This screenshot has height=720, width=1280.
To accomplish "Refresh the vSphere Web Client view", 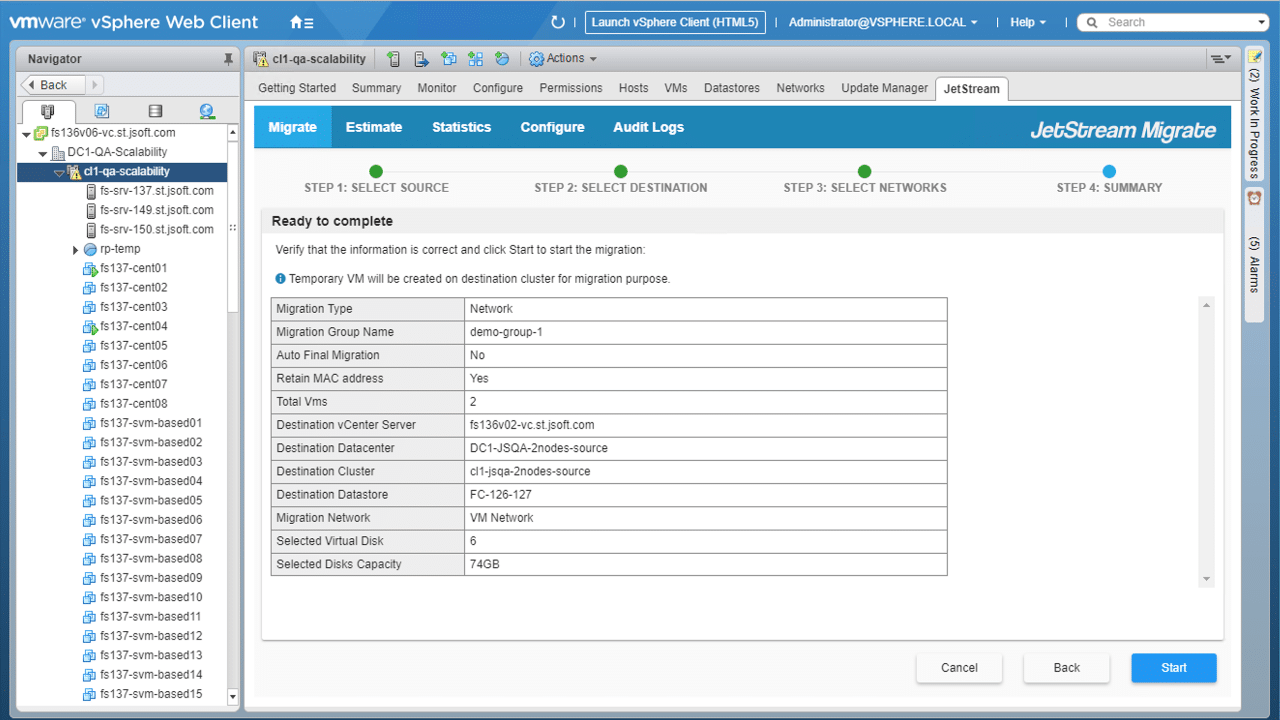I will pyautogui.click(x=558, y=22).
